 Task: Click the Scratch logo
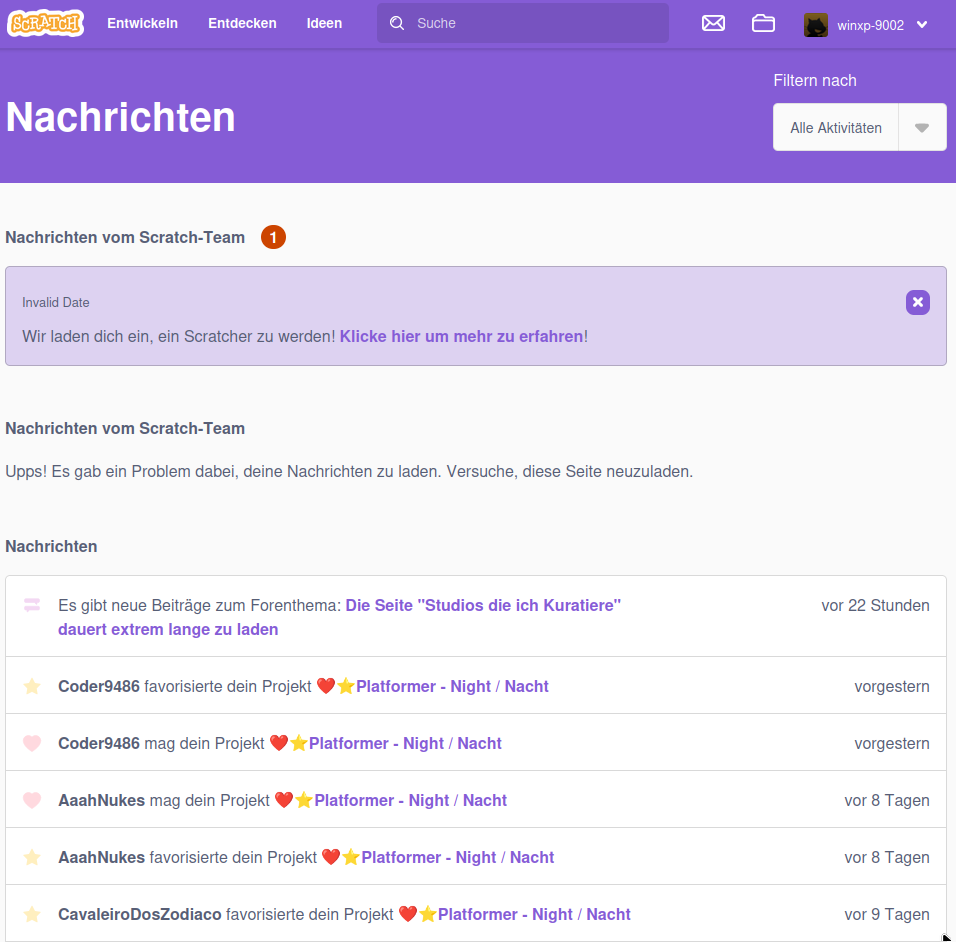click(45, 23)
